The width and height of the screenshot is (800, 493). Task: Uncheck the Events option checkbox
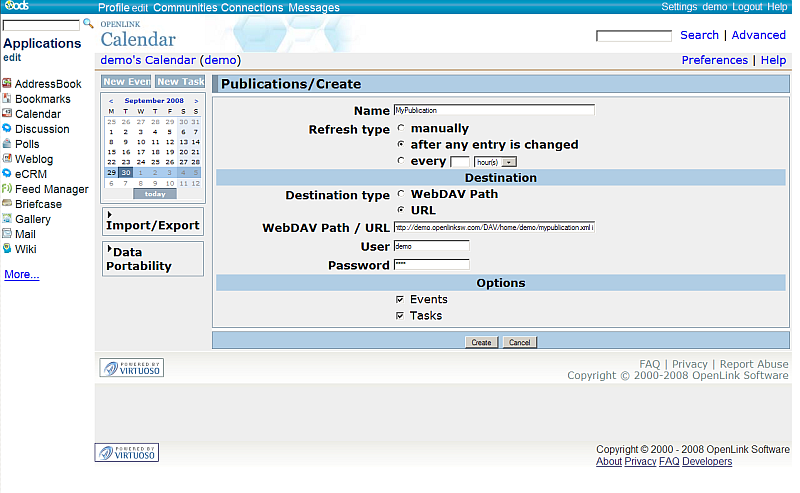(400, 299)
